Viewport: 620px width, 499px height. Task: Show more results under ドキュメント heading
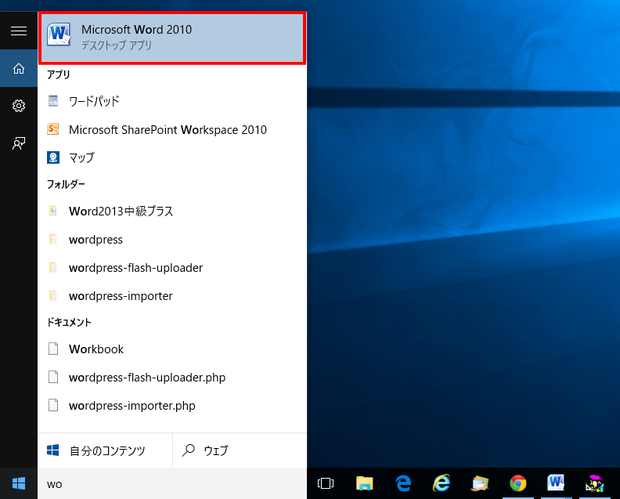point(69,322)
